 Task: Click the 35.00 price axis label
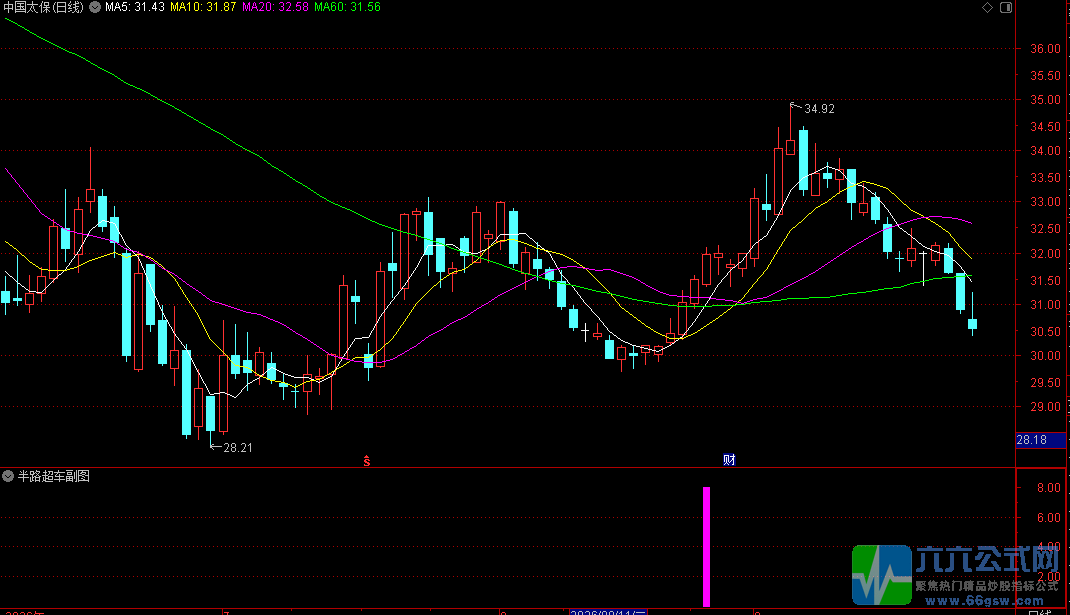point(1045,100)
